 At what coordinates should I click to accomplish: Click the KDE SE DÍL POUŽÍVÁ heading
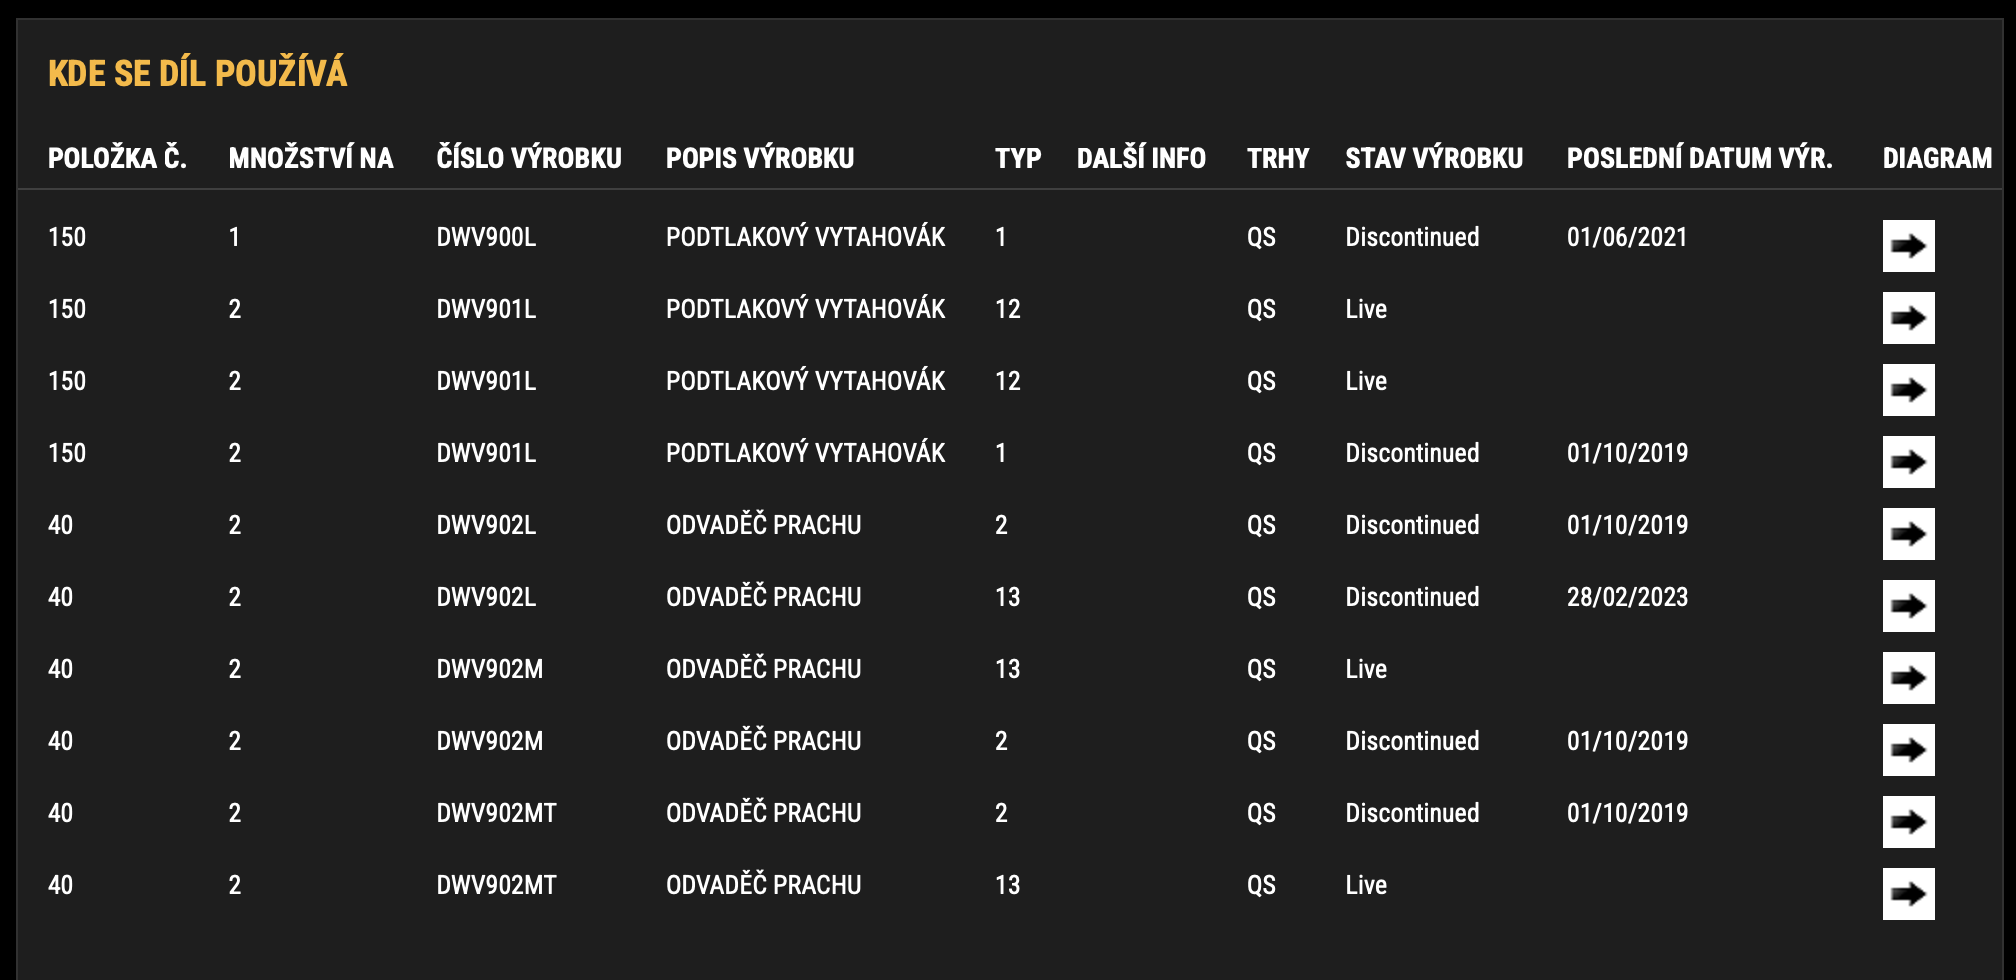198,73
